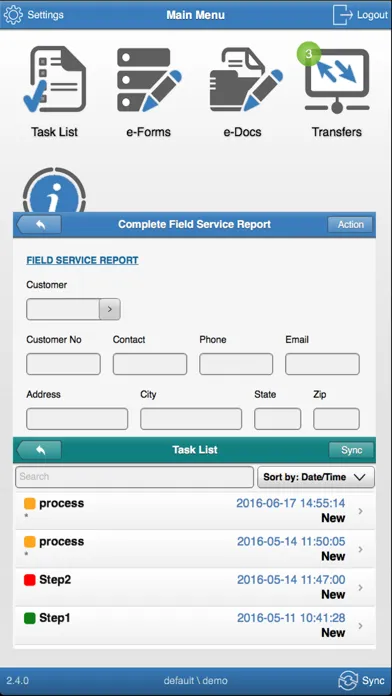Click the Main Menu title
Viewport: 392px width, 696px height.
pyautogui.click(x=196, y=15)
